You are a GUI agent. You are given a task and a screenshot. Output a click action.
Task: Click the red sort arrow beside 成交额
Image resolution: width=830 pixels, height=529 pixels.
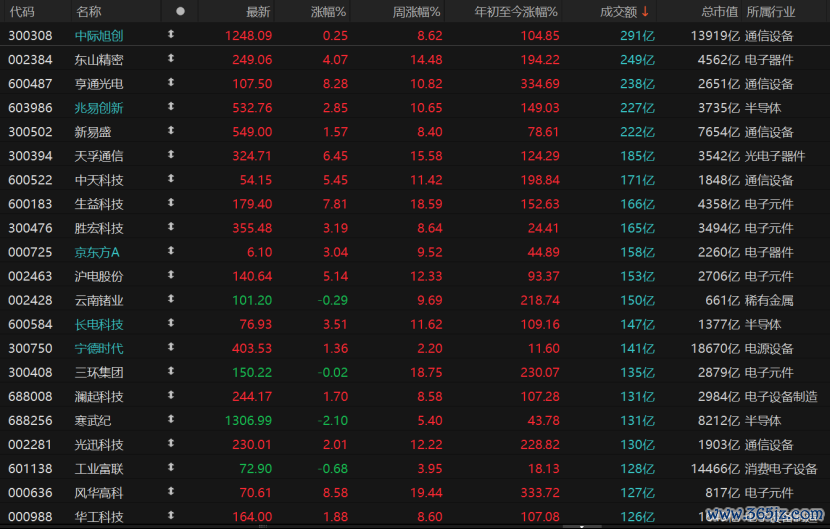pyautogui.click(x=645, y=12)
